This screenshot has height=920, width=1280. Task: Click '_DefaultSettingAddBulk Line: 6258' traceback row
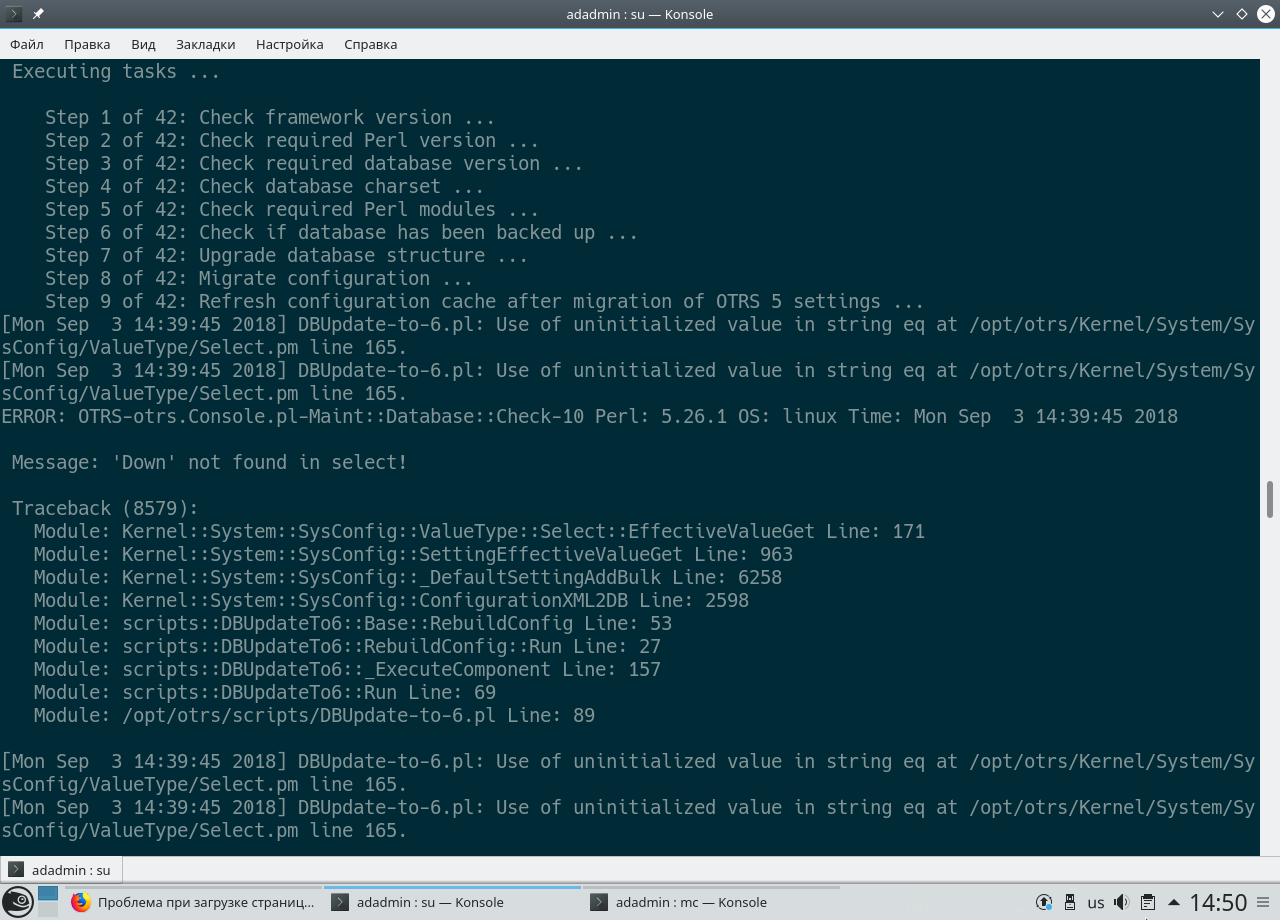(x=408, y=577)
